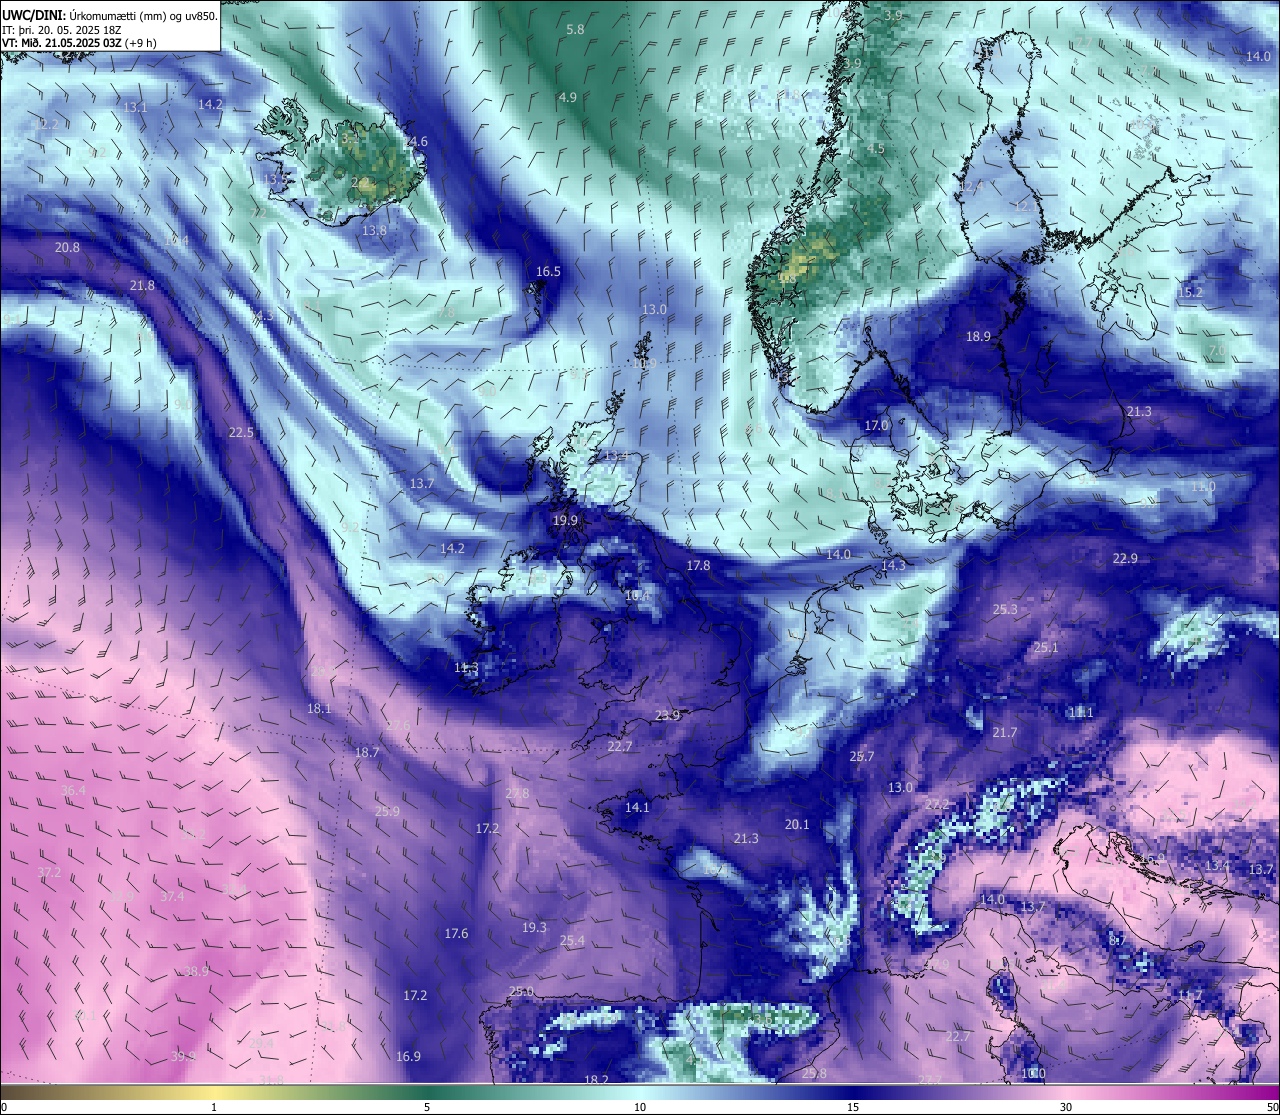The image size is (1280, 1115).
Task: Click the 5 tick label on the colorbar
Action: pyautogui.click(x=427, y=1107)
